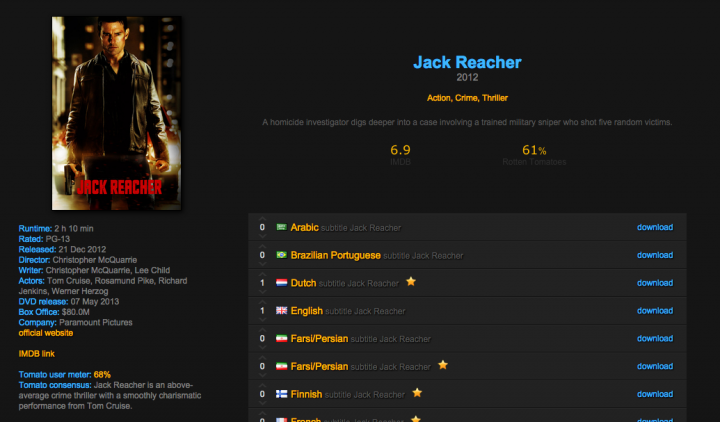The image size is (720, 422).
Task: Download the English subtitle
Action: pyautogui.click(x=655, y=310)
